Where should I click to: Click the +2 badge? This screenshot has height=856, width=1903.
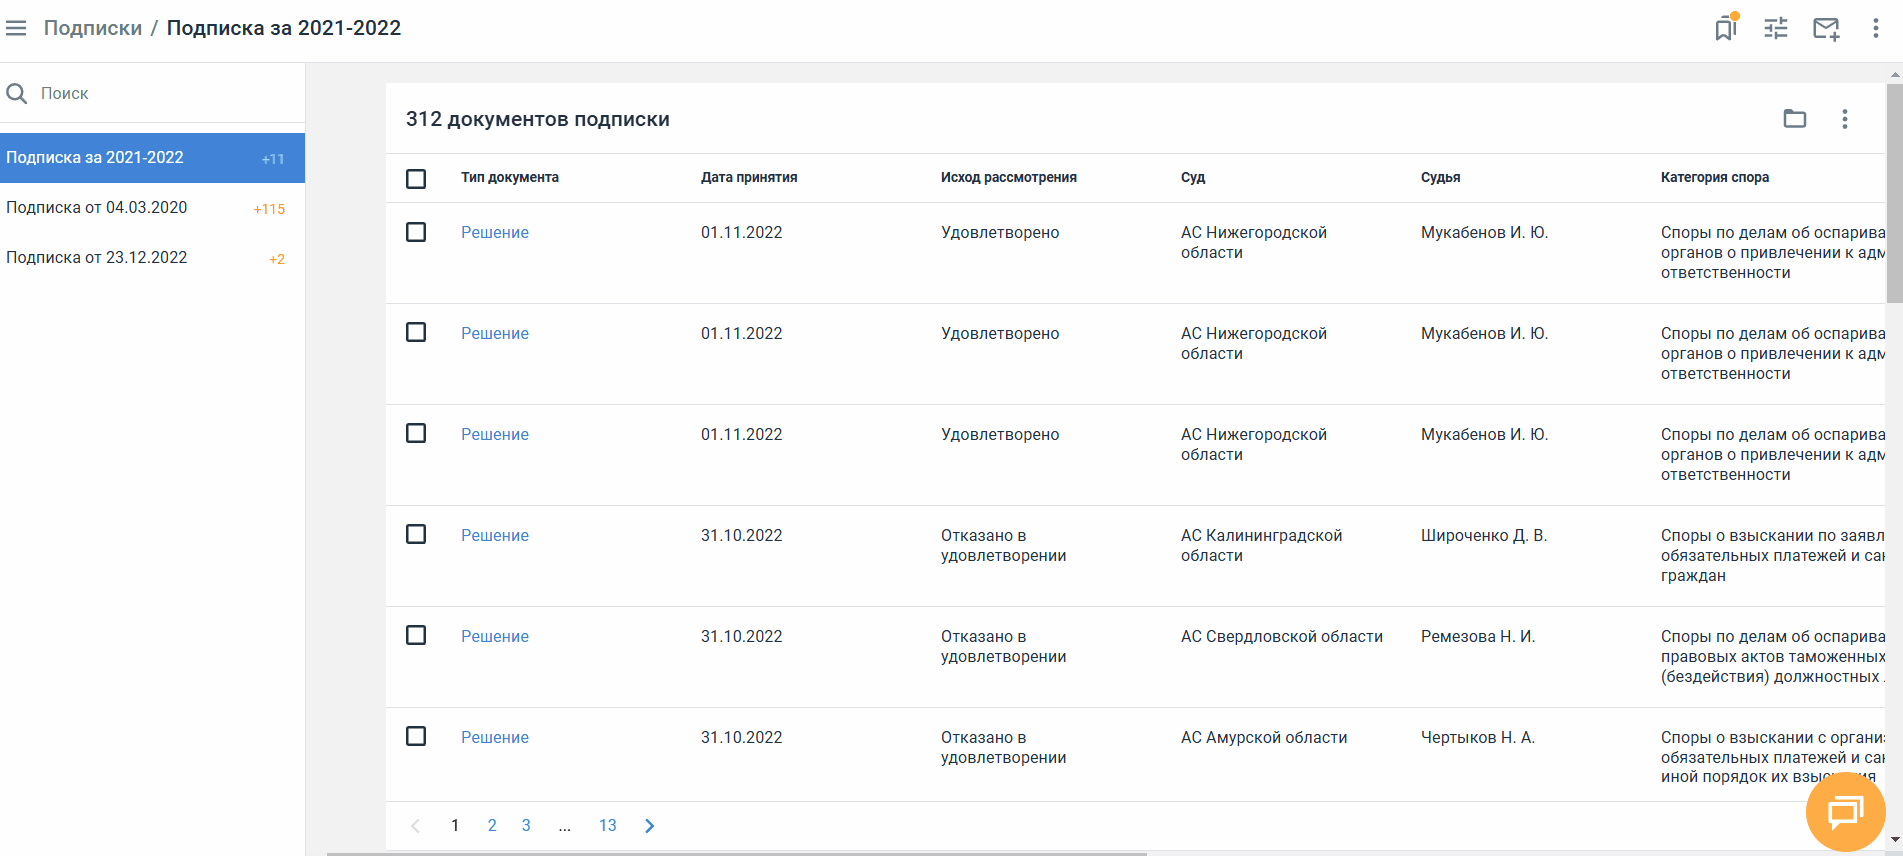point(277,259)
